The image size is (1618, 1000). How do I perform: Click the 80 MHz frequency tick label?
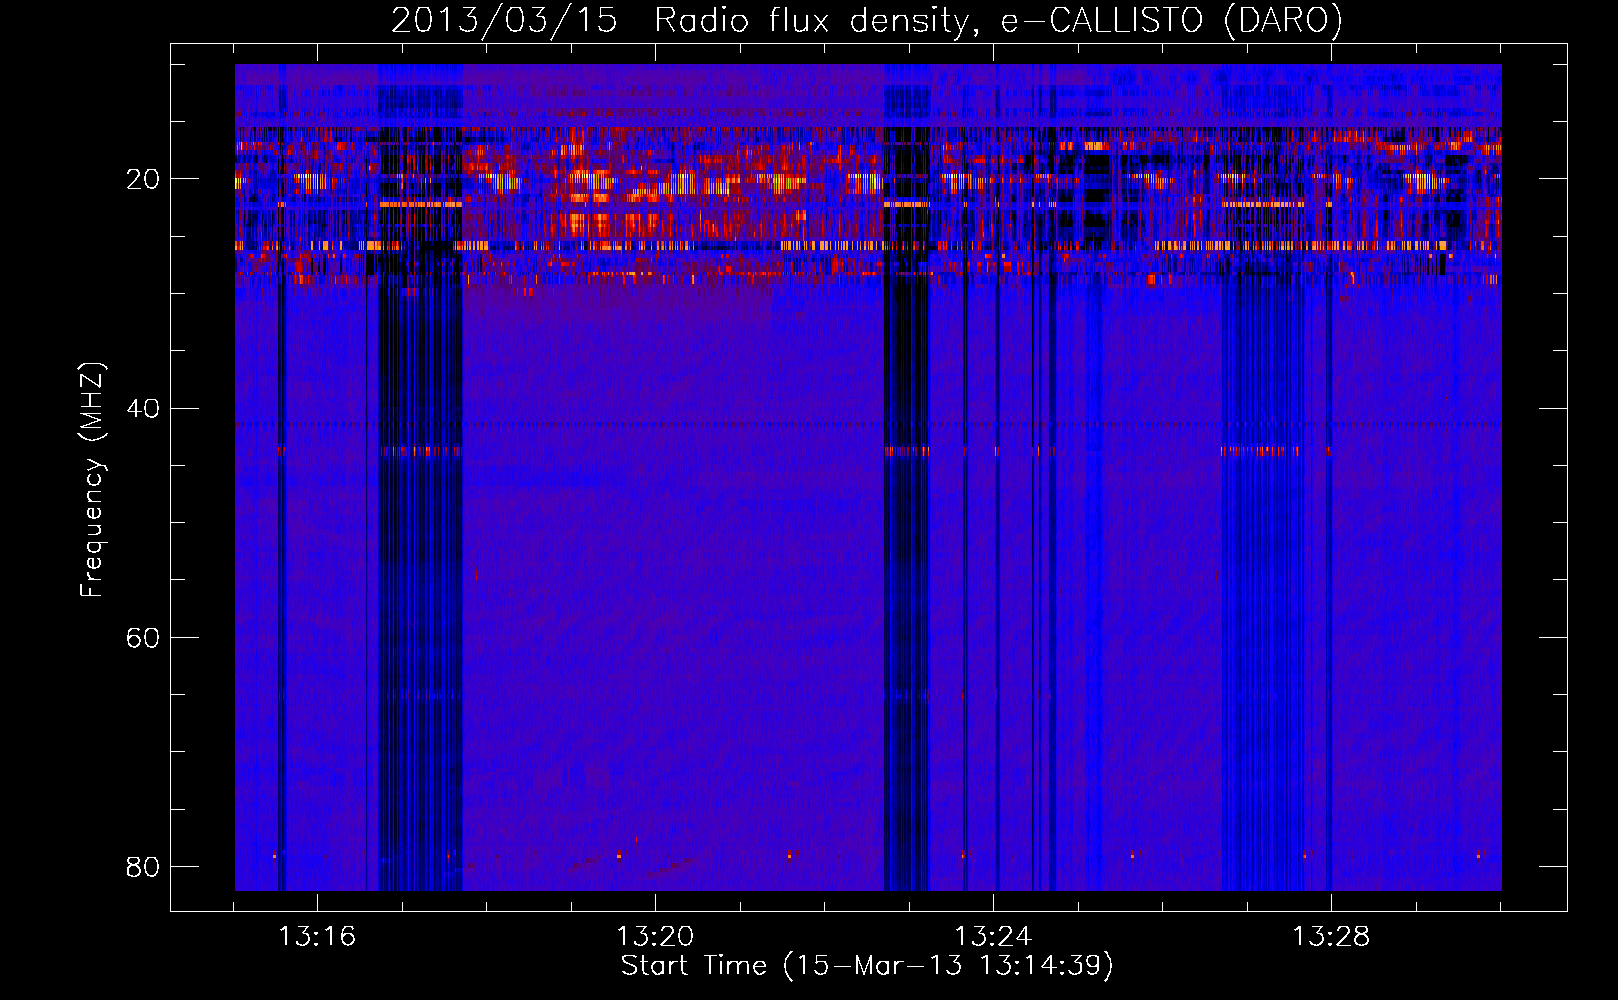coord(143,867)
